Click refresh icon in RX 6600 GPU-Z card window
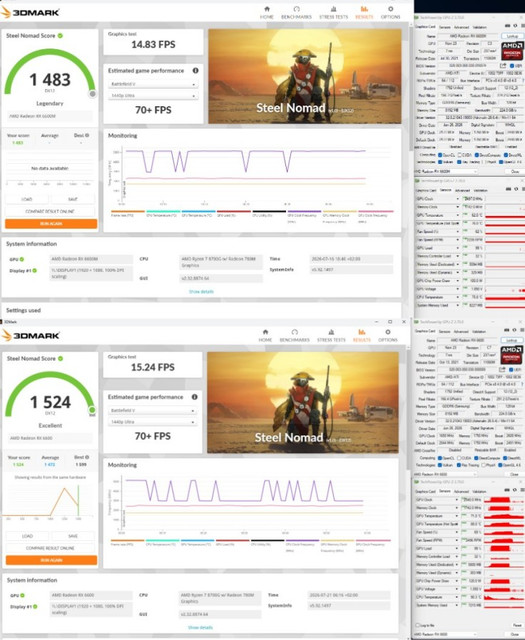525x640 pixels. tap(514, 330)
